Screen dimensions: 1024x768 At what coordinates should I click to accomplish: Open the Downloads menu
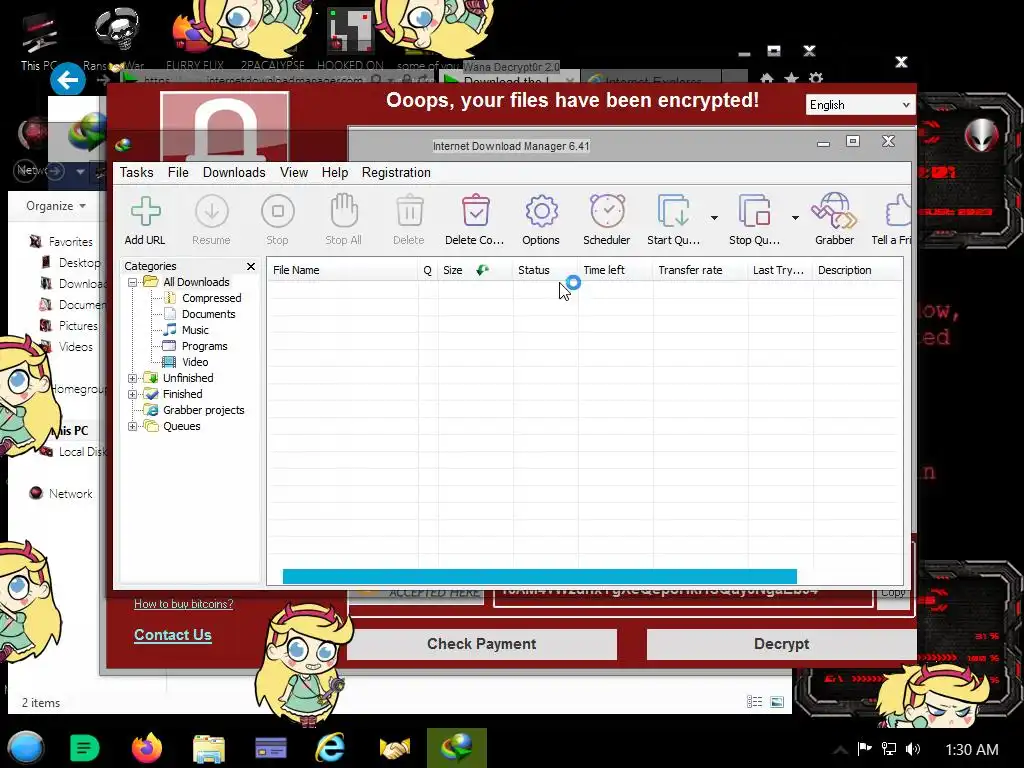234,172
